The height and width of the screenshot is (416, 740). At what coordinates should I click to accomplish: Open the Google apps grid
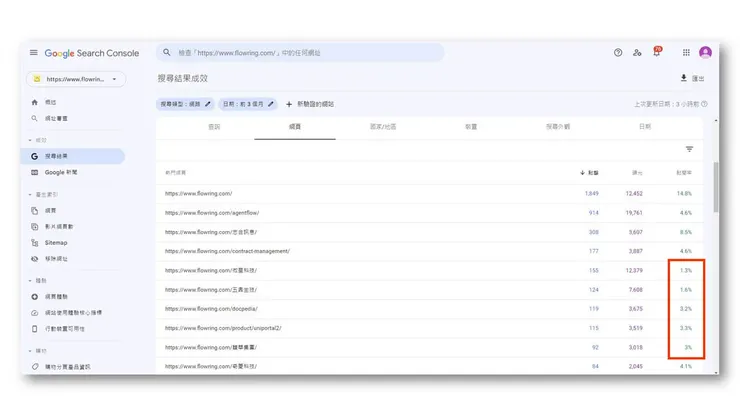(686, 52)
